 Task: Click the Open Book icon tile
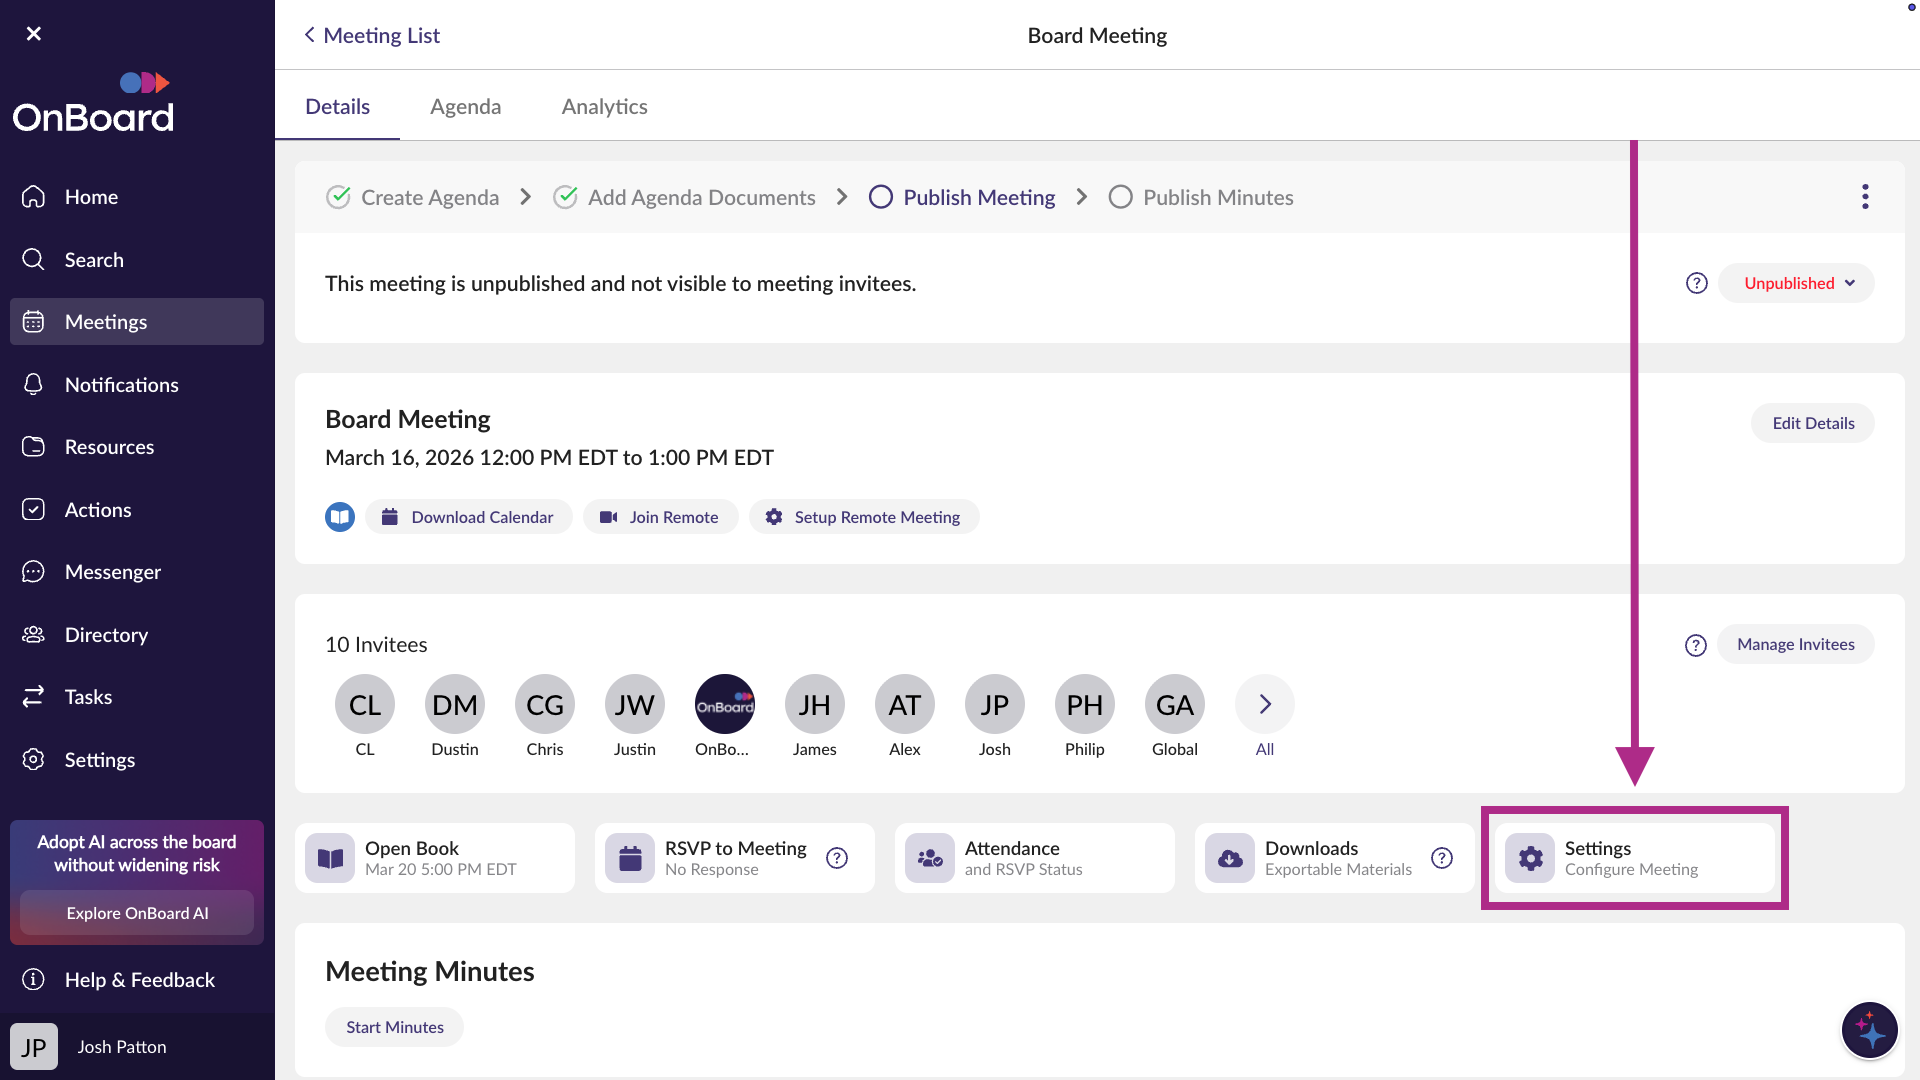tap(330, 858)
